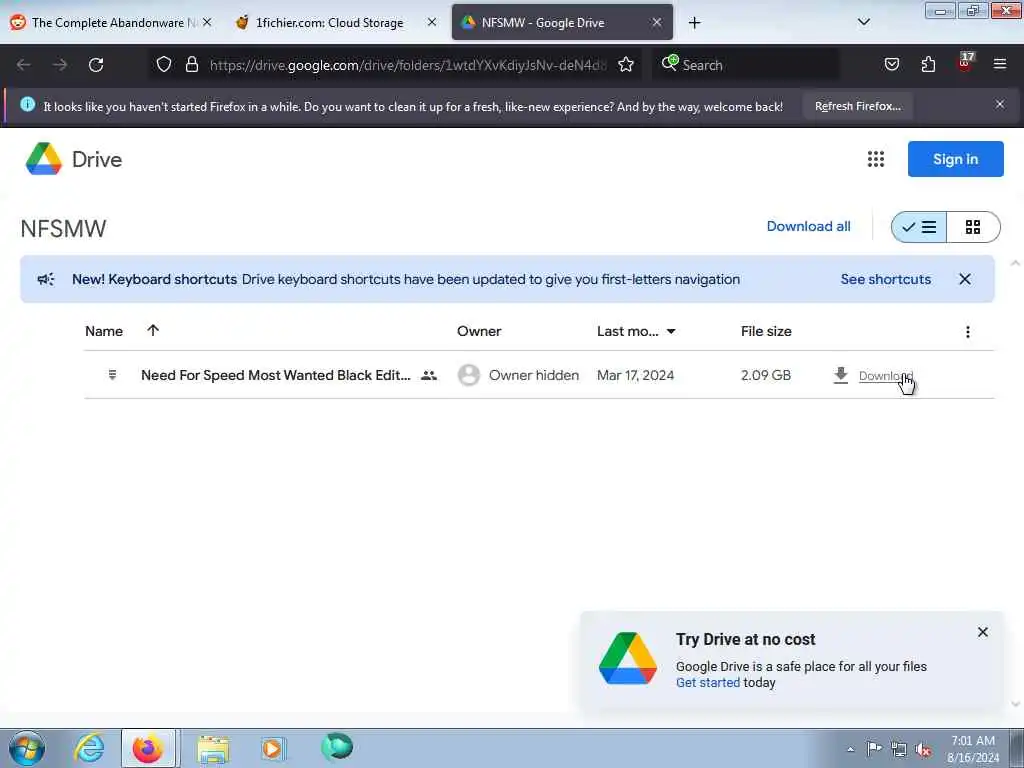Screen dimensions: 1024x768
Task: Click the muted volume tray icon
Action: [923, 750]
